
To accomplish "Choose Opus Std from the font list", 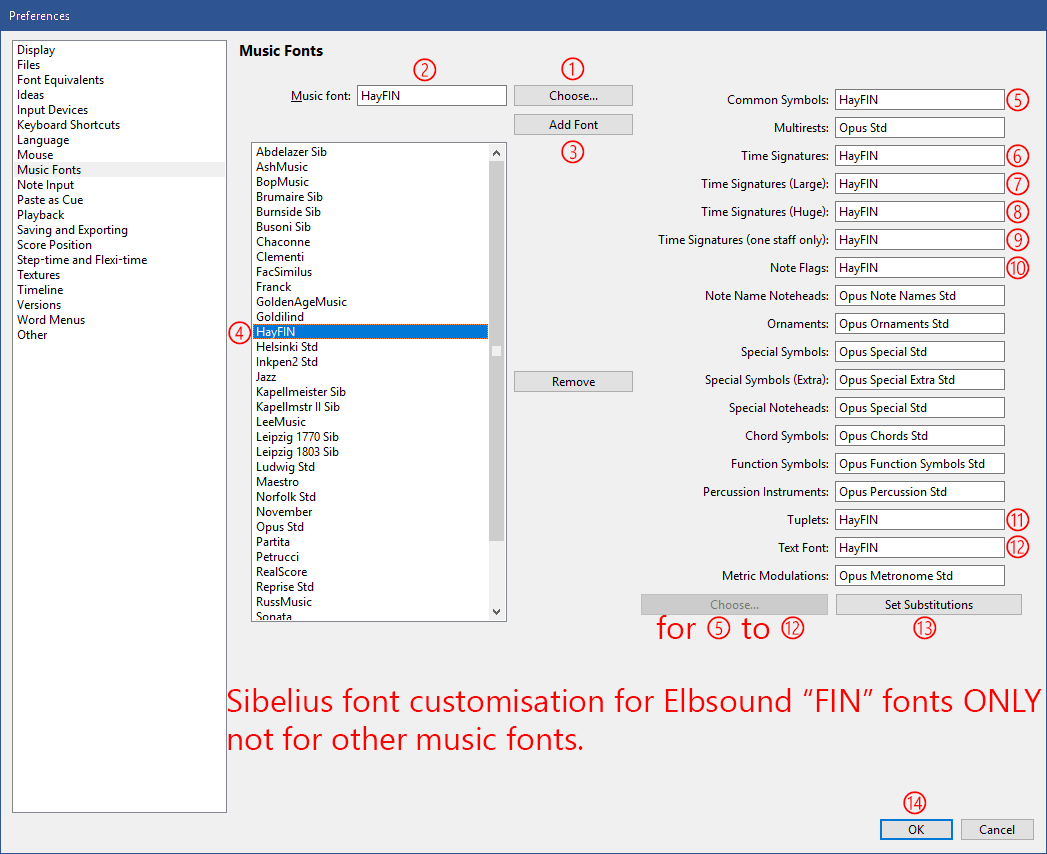I will click(280, 527).
